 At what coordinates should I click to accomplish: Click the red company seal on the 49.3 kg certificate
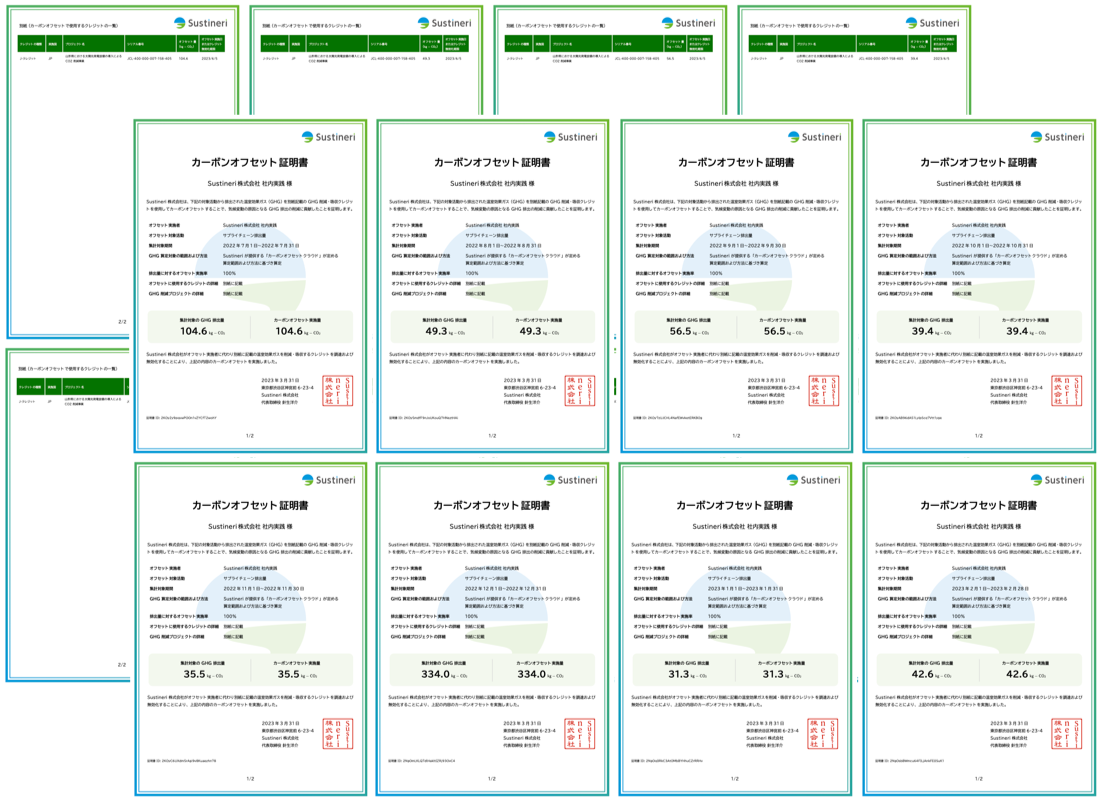[x=579, y=391]
